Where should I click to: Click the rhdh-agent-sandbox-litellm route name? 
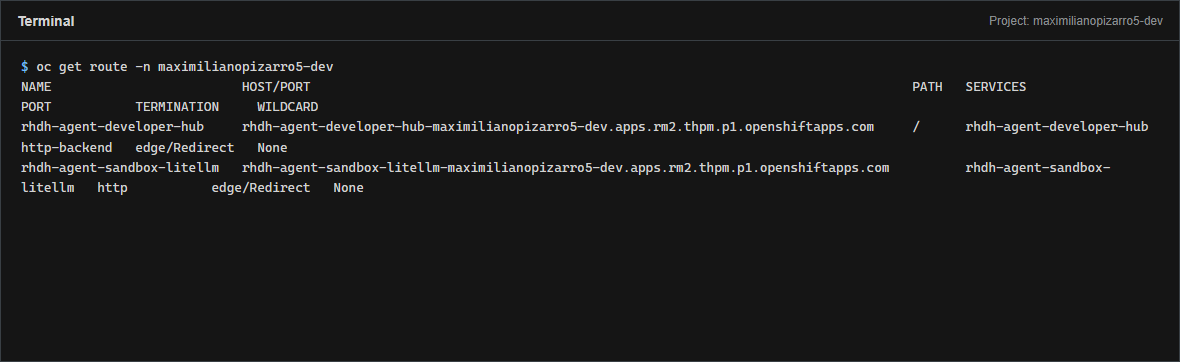click(x=120, y=167)
